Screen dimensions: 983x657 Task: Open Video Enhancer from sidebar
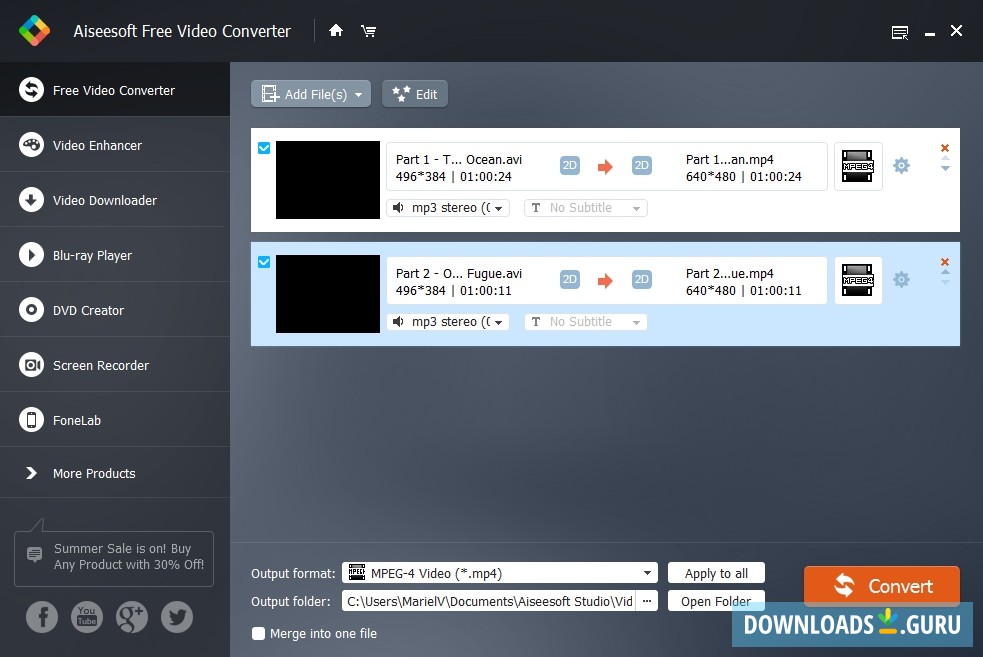[x=115, y=145]
